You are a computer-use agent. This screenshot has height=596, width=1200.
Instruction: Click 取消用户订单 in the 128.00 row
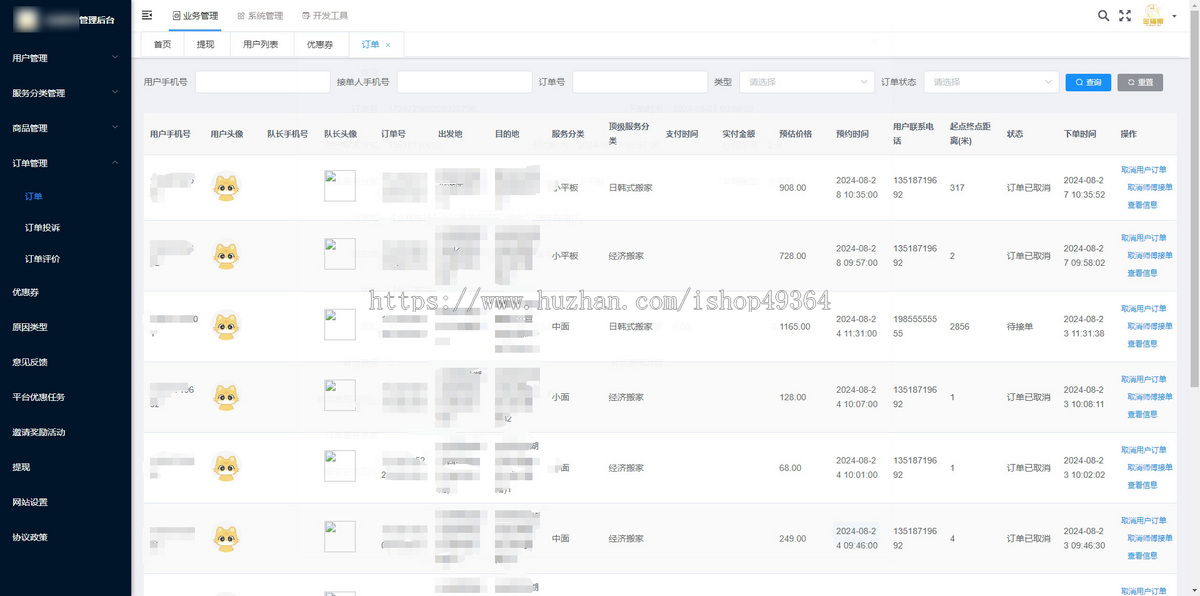(x=1144, y=379)
